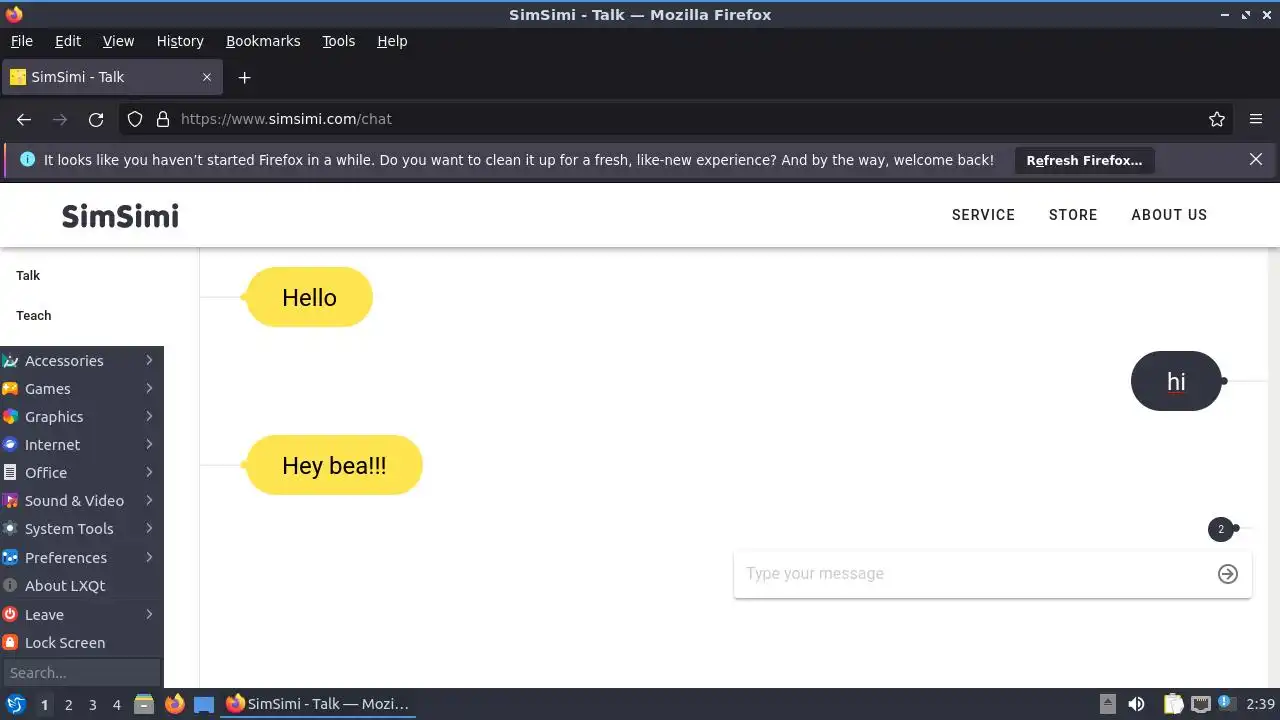Viewport: 1280px width, 720px height.
Task: Expand the Sound & Video submenu
Action: [x=82, y=500]
